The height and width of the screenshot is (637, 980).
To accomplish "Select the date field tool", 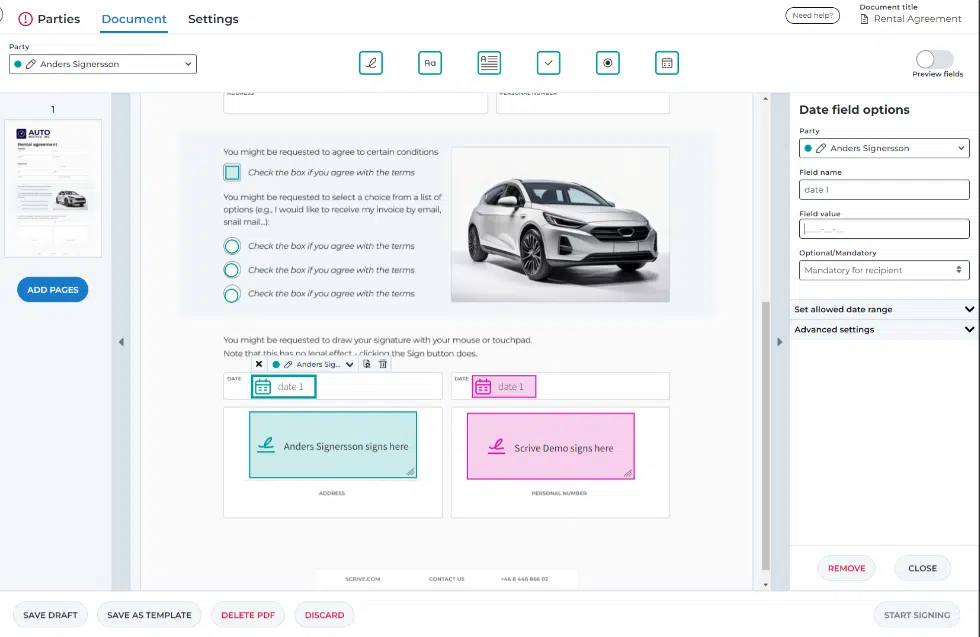I will pyautogui.click(x=667, y=63).
